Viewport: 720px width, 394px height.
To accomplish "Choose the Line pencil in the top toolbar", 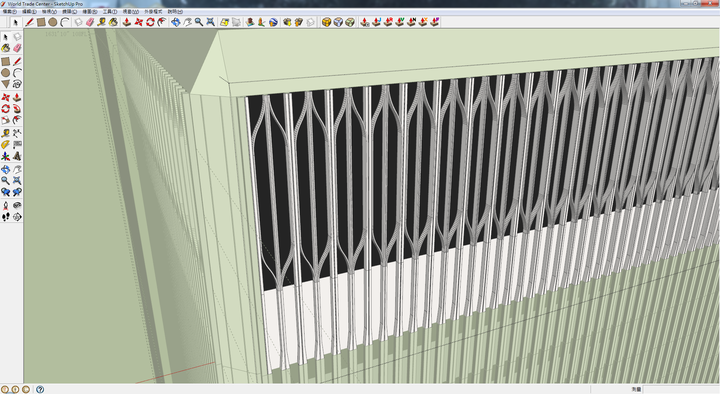I will click(x=29, y=22).
